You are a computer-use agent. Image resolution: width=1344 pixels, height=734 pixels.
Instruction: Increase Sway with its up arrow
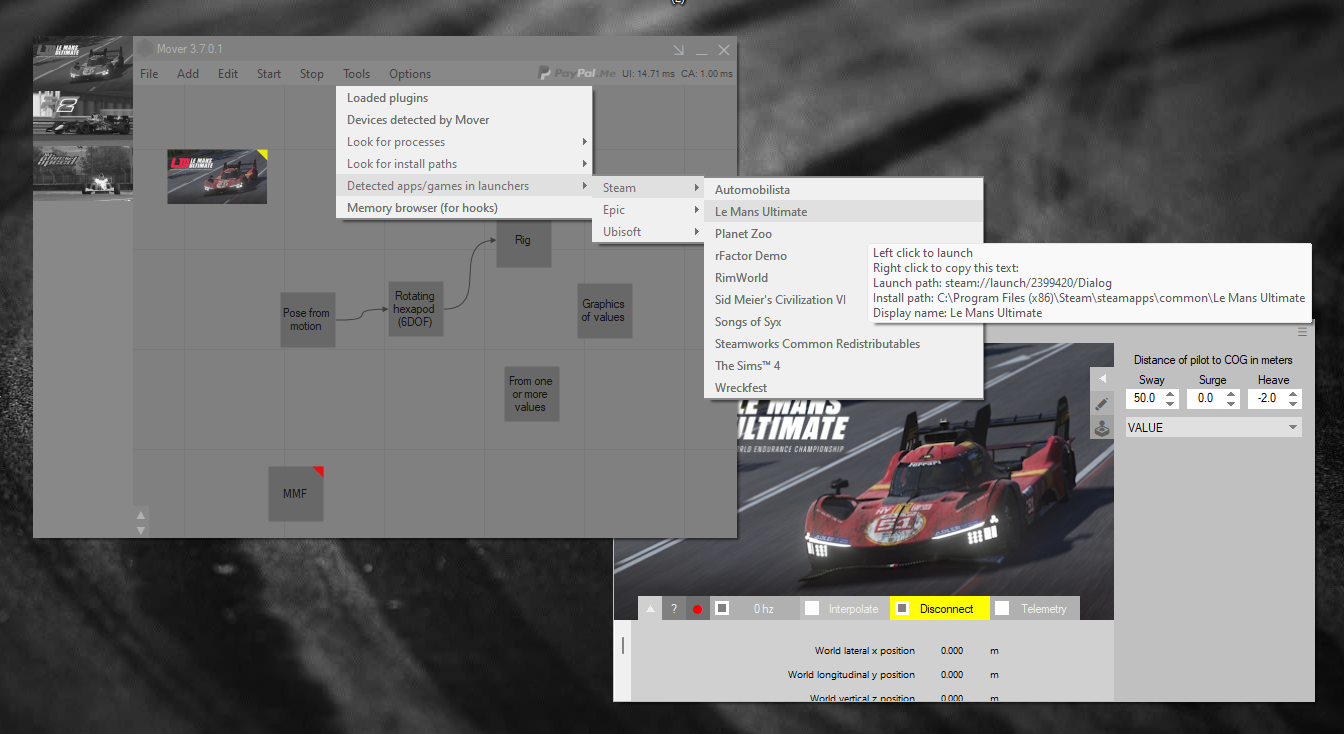(x=1170, y=394)
